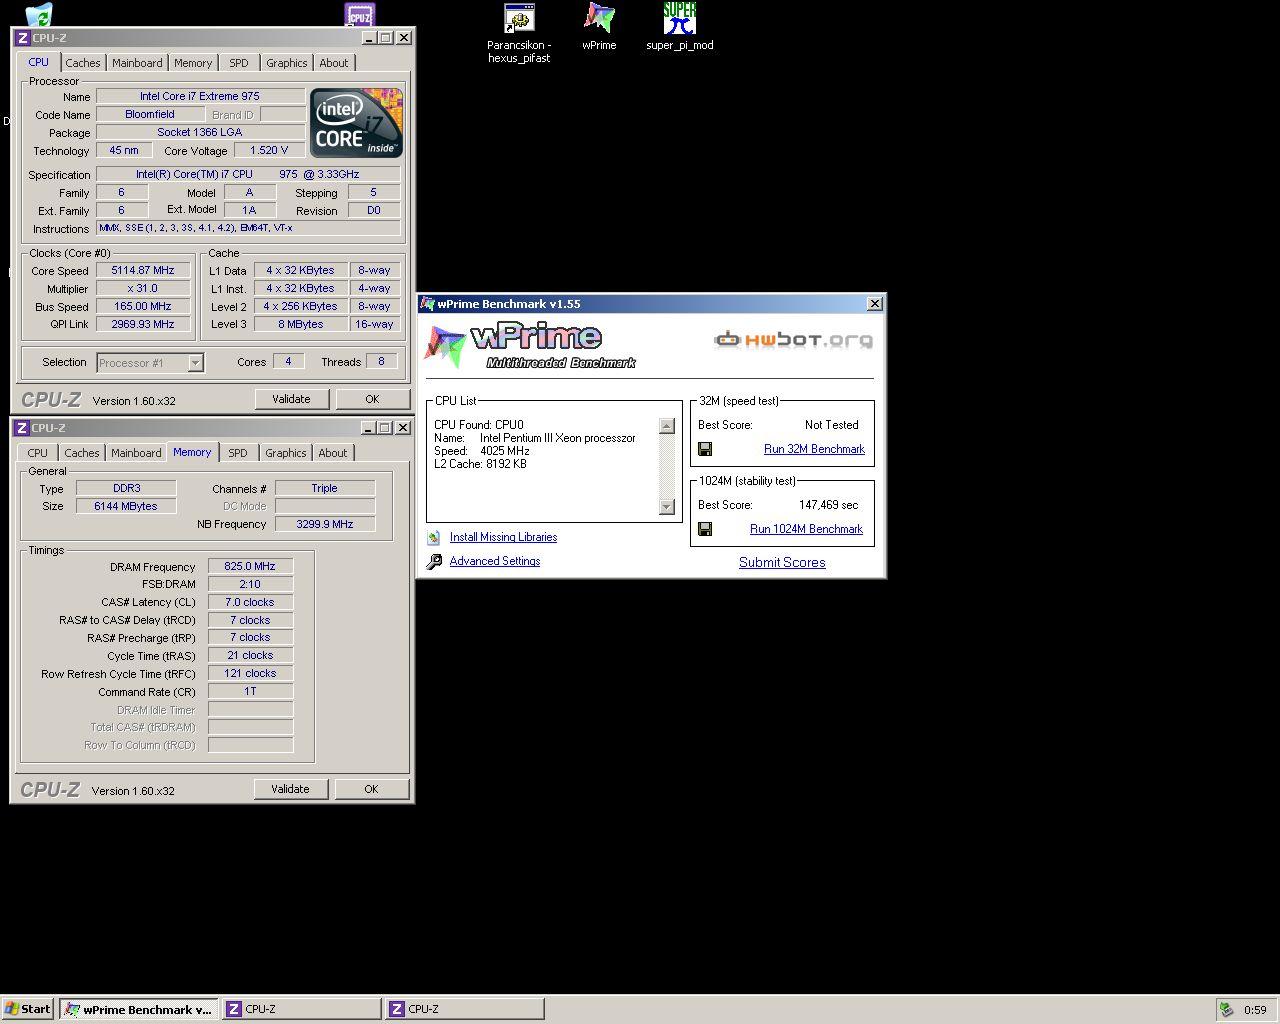Viewport: 1280px width, 1024px height.
Task: Click the 147,469 sec best score
Action: tap(829, 505)
